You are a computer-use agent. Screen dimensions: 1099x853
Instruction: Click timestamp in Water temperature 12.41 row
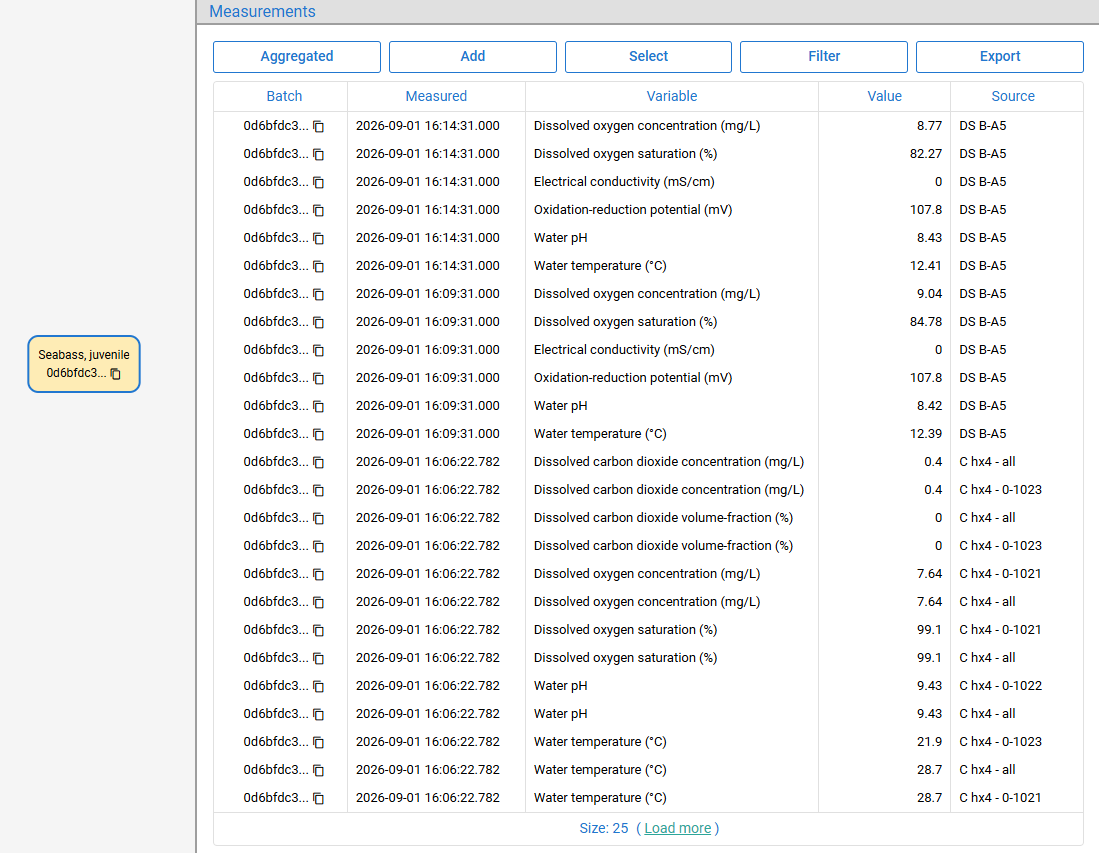(x=428, y=266)
